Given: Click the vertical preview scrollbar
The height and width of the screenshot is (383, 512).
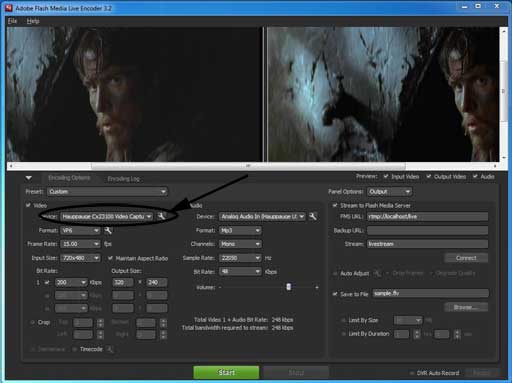Looking at the screenshot, I should coord(503,92).
